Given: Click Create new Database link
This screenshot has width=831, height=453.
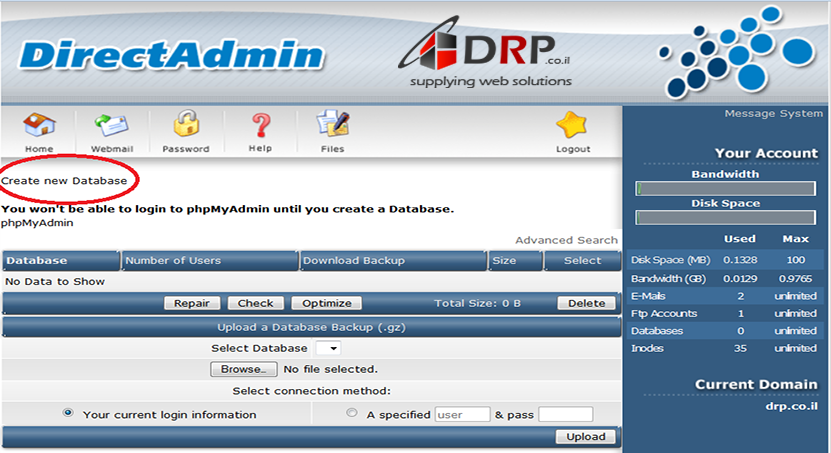Looking at the screenshot, I should (64, 181).
